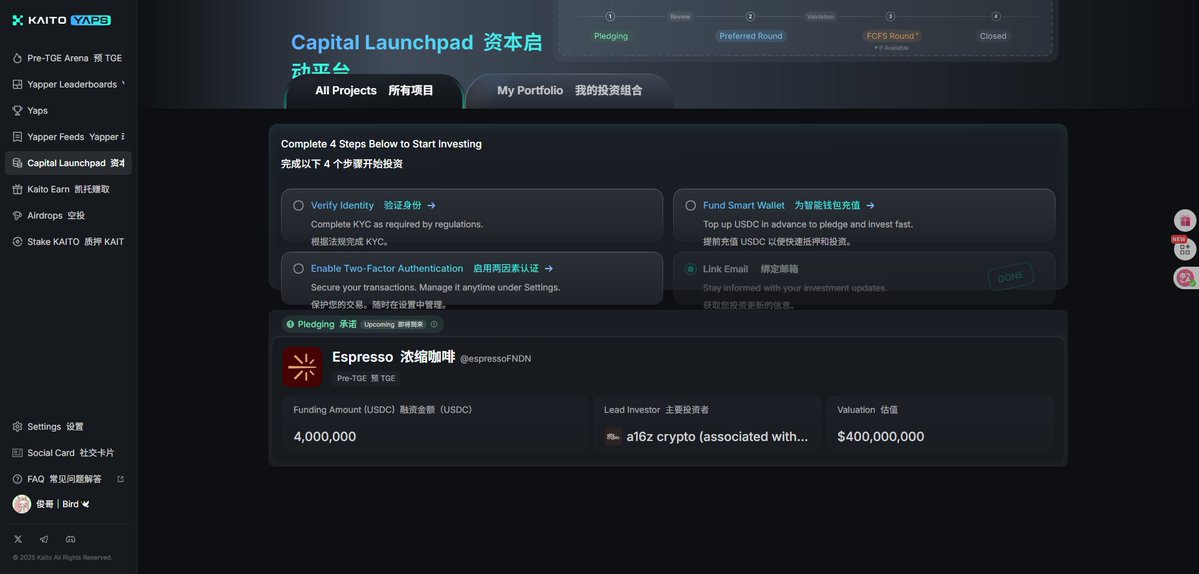Open the Settings sidebar item
1199x574 pixels.
(68, 426)
